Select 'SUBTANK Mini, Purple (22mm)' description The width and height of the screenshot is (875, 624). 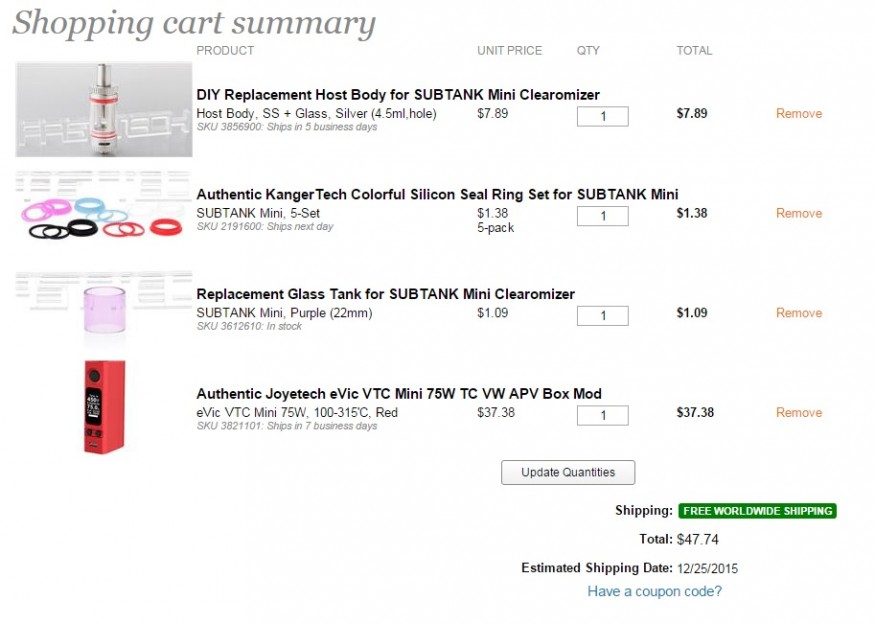[284, 313]
